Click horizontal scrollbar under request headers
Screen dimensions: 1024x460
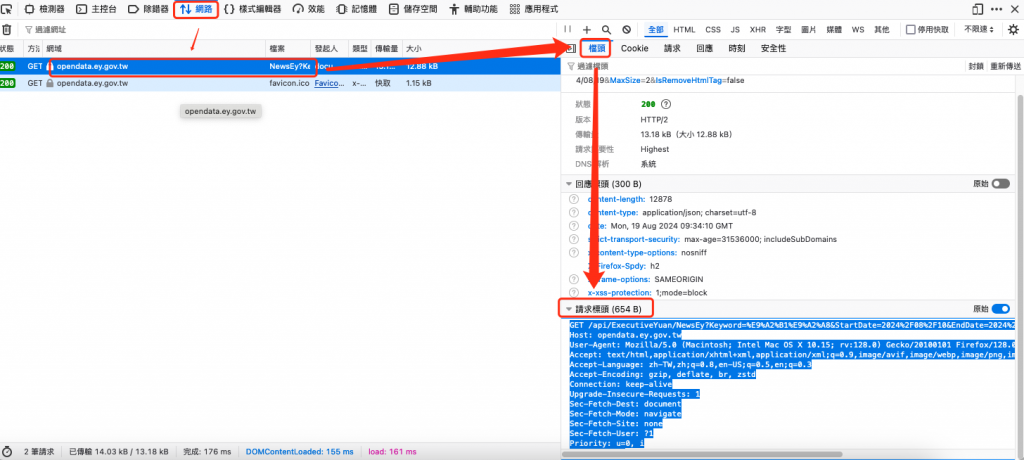[703, 454]
